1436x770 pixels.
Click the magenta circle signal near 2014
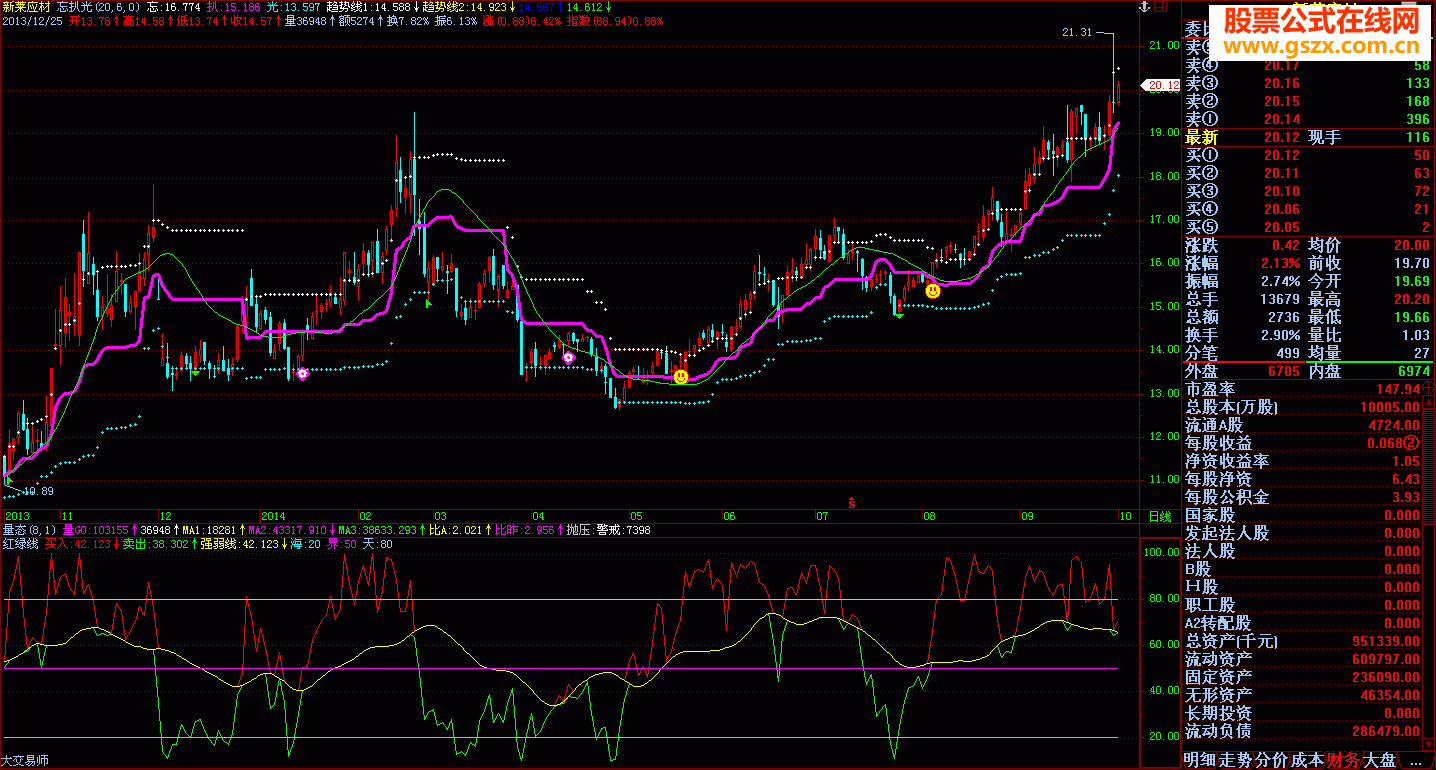(303, 373)
